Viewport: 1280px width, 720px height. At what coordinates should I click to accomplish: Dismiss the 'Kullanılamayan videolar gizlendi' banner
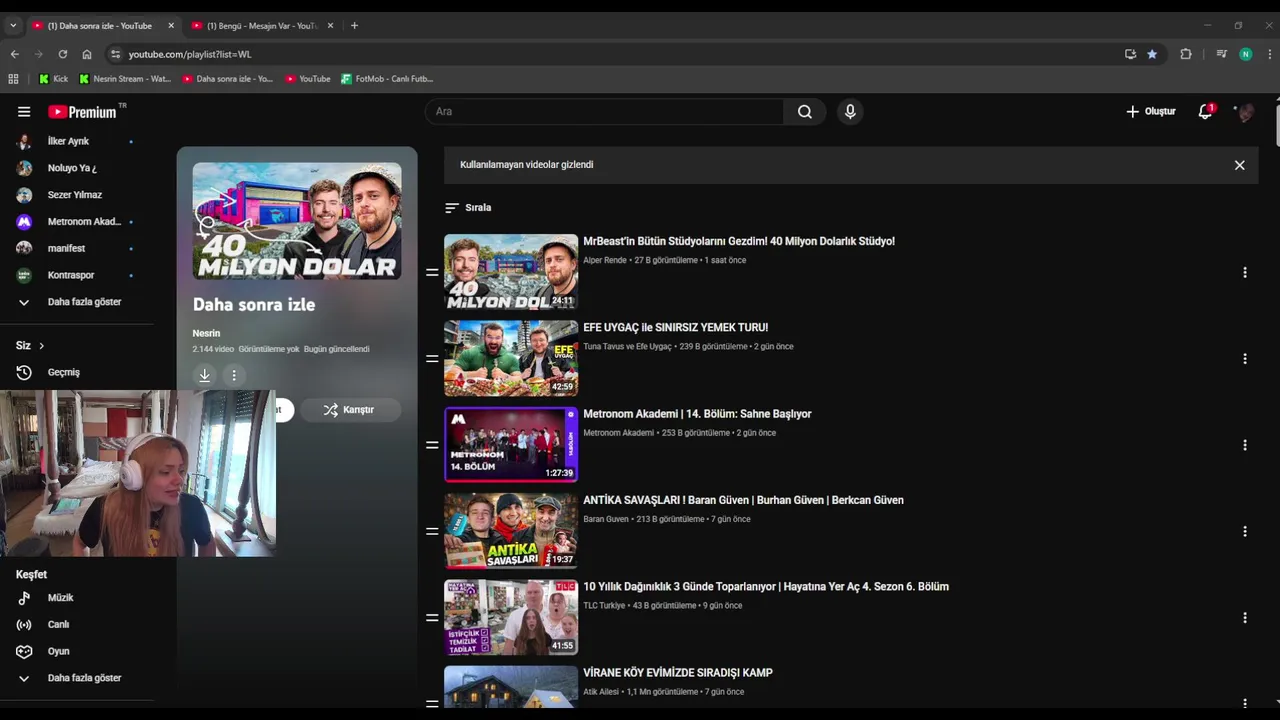(x=1239, y=165)
